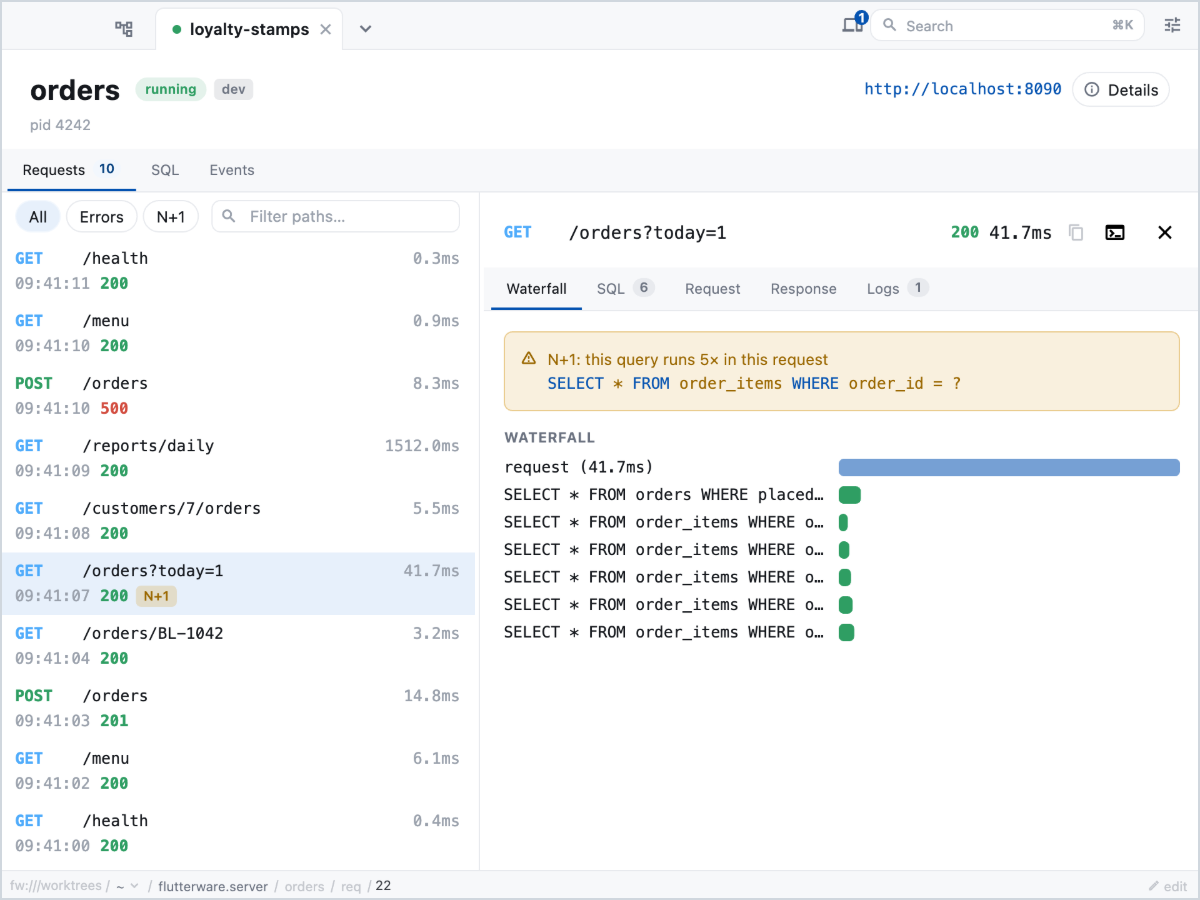Viewport: 1200px width, 900px height.
Task: Select the POST /orders 500 request
Action: tap(238, 396)
